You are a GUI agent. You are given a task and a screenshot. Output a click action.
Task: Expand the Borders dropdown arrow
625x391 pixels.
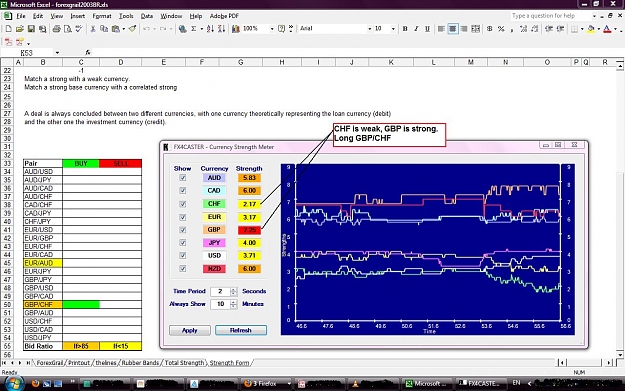tap(582, 29)
